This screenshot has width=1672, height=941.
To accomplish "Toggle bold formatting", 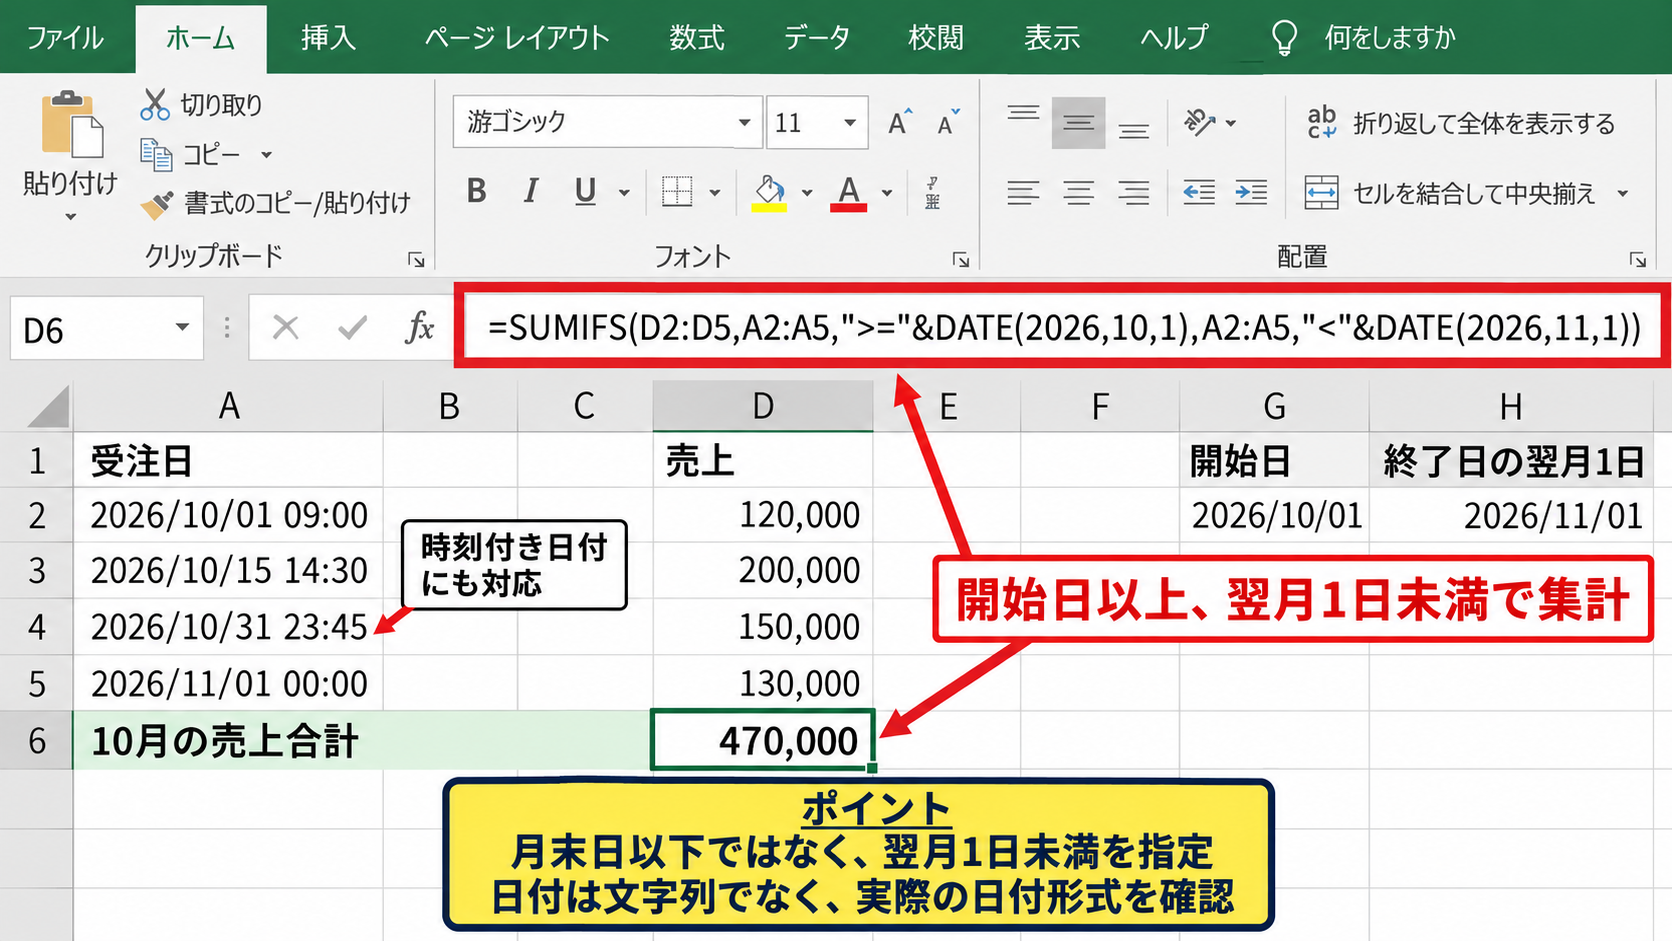I will [477, 191].
